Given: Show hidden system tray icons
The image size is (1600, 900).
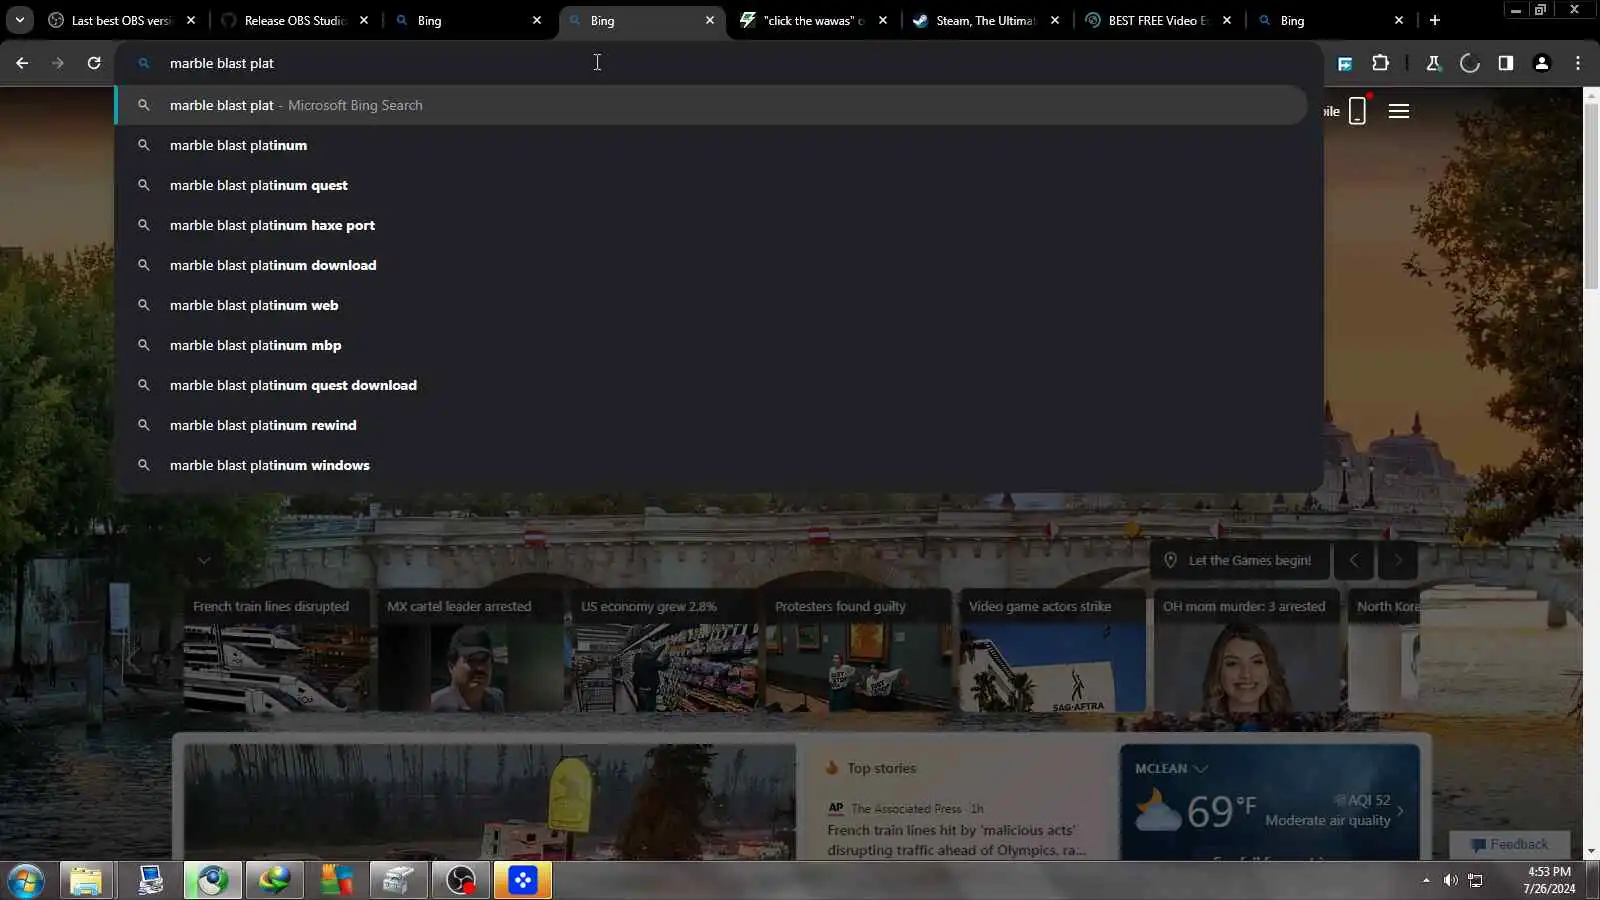Looking at the screenshot, I should point(1426,880).
